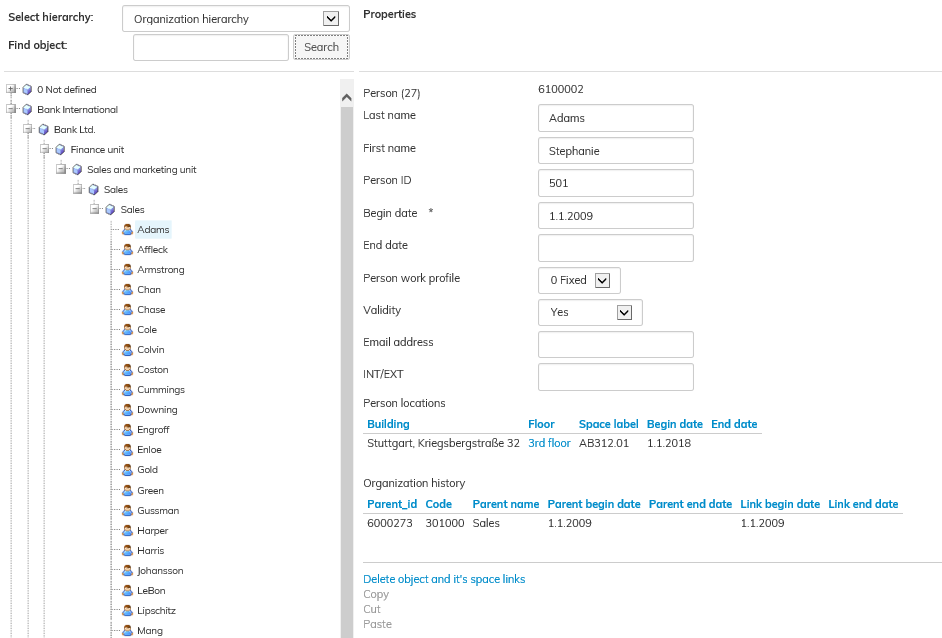
Task: Click the cube icon for Bank International
Action: (27, 110)
